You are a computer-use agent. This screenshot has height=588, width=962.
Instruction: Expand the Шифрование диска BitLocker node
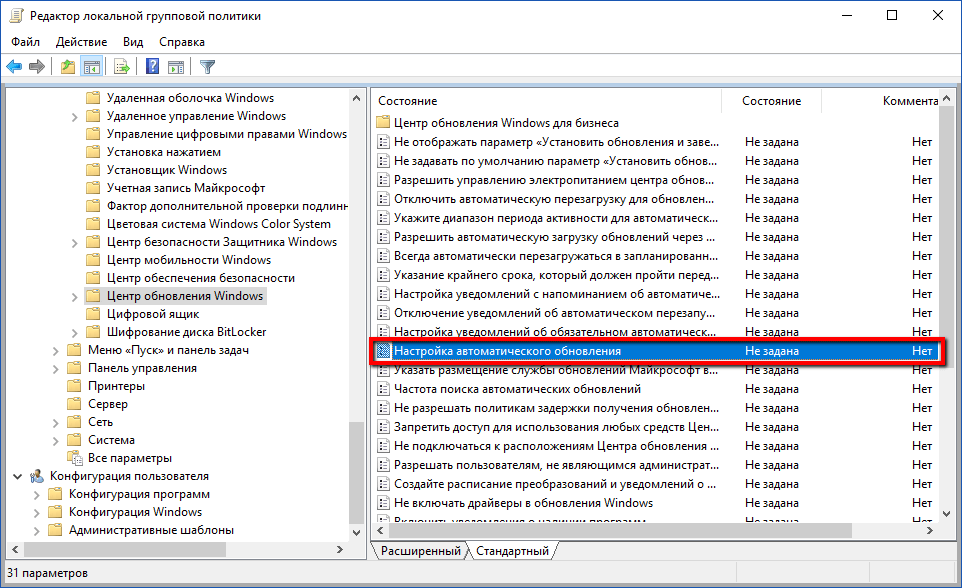[74, 333]
